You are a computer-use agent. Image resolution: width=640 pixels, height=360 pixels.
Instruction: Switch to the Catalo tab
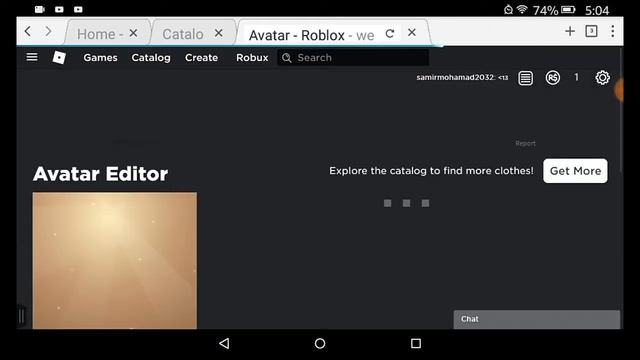(183, 34)
